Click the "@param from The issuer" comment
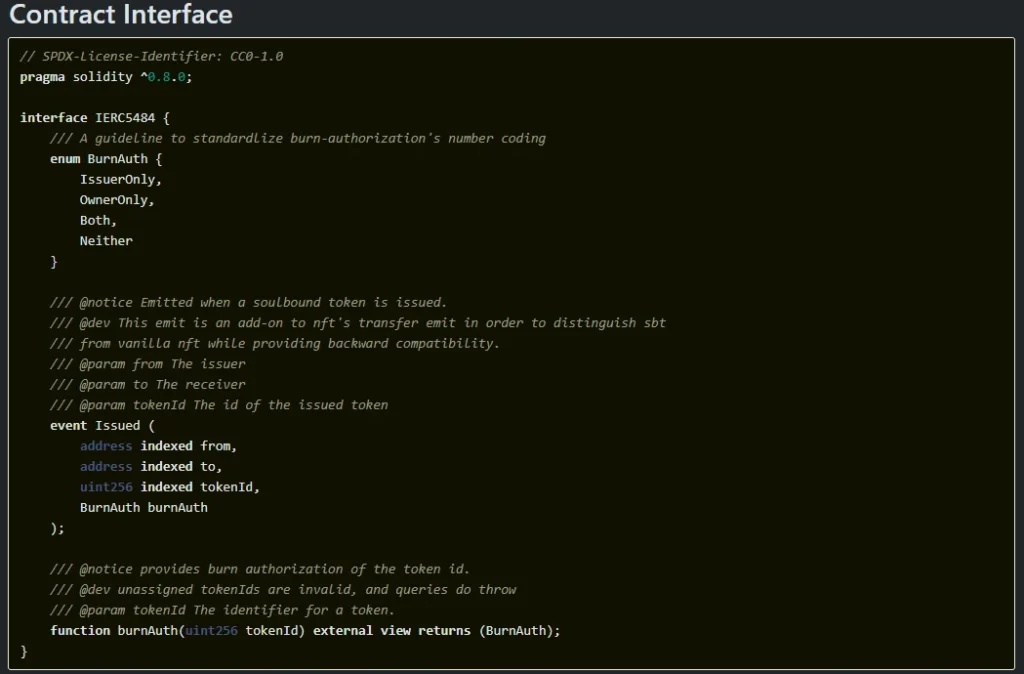Viewport: 1024px width, 674px height. [148, 364]
